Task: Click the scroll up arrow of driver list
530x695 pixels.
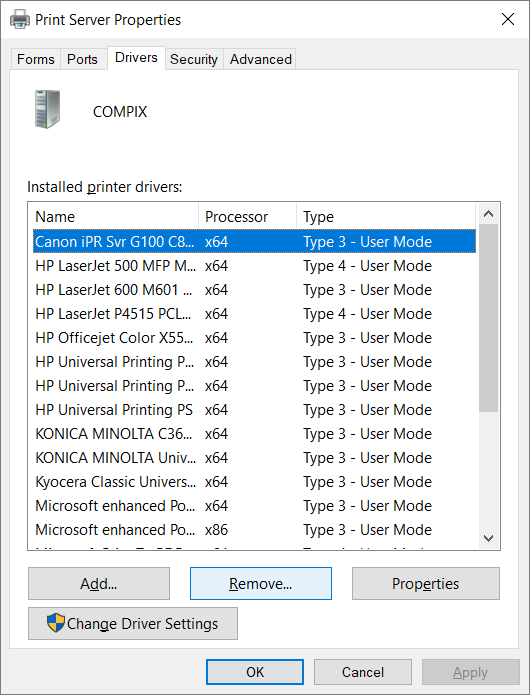Action: (488, 214)
